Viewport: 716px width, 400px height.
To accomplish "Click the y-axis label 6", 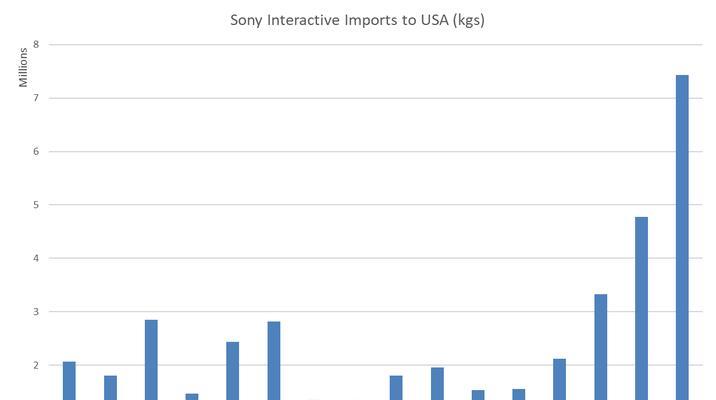I will (36, 152).
